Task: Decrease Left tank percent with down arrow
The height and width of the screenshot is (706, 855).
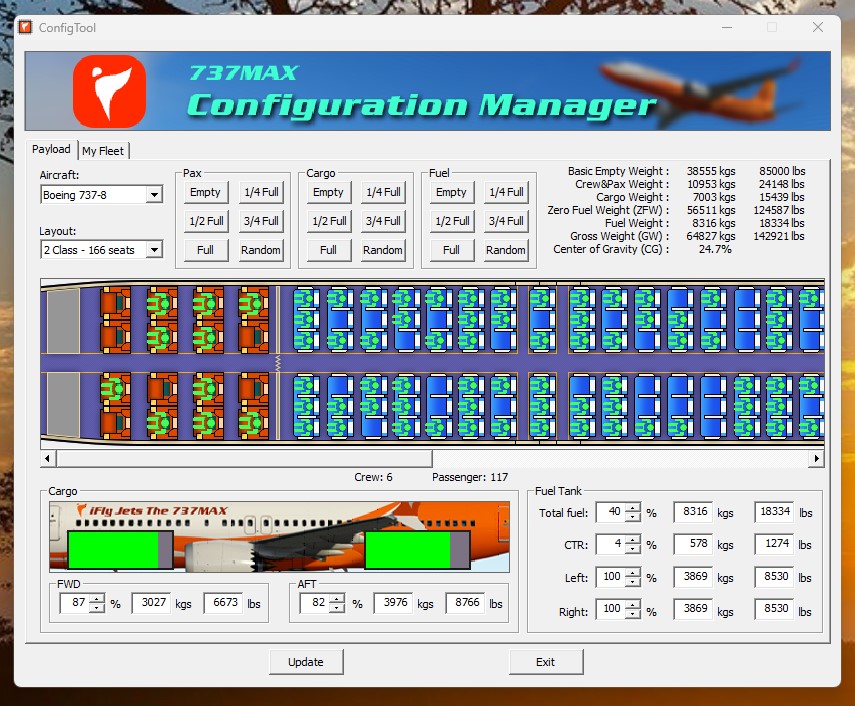Action: pyautogui.click(x=633, y=581)
